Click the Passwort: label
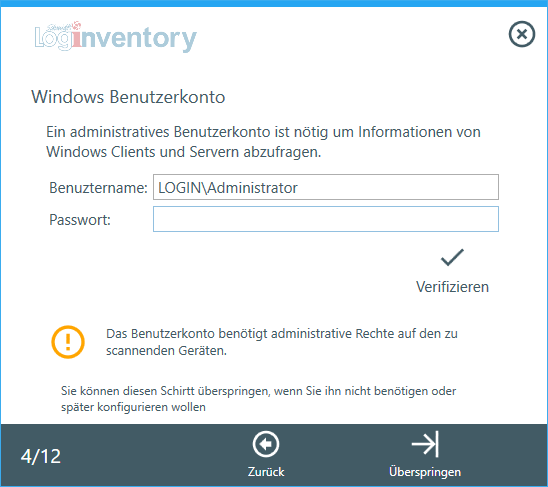The height and width of the screenshot is (487, 548). tap(80, 220)
